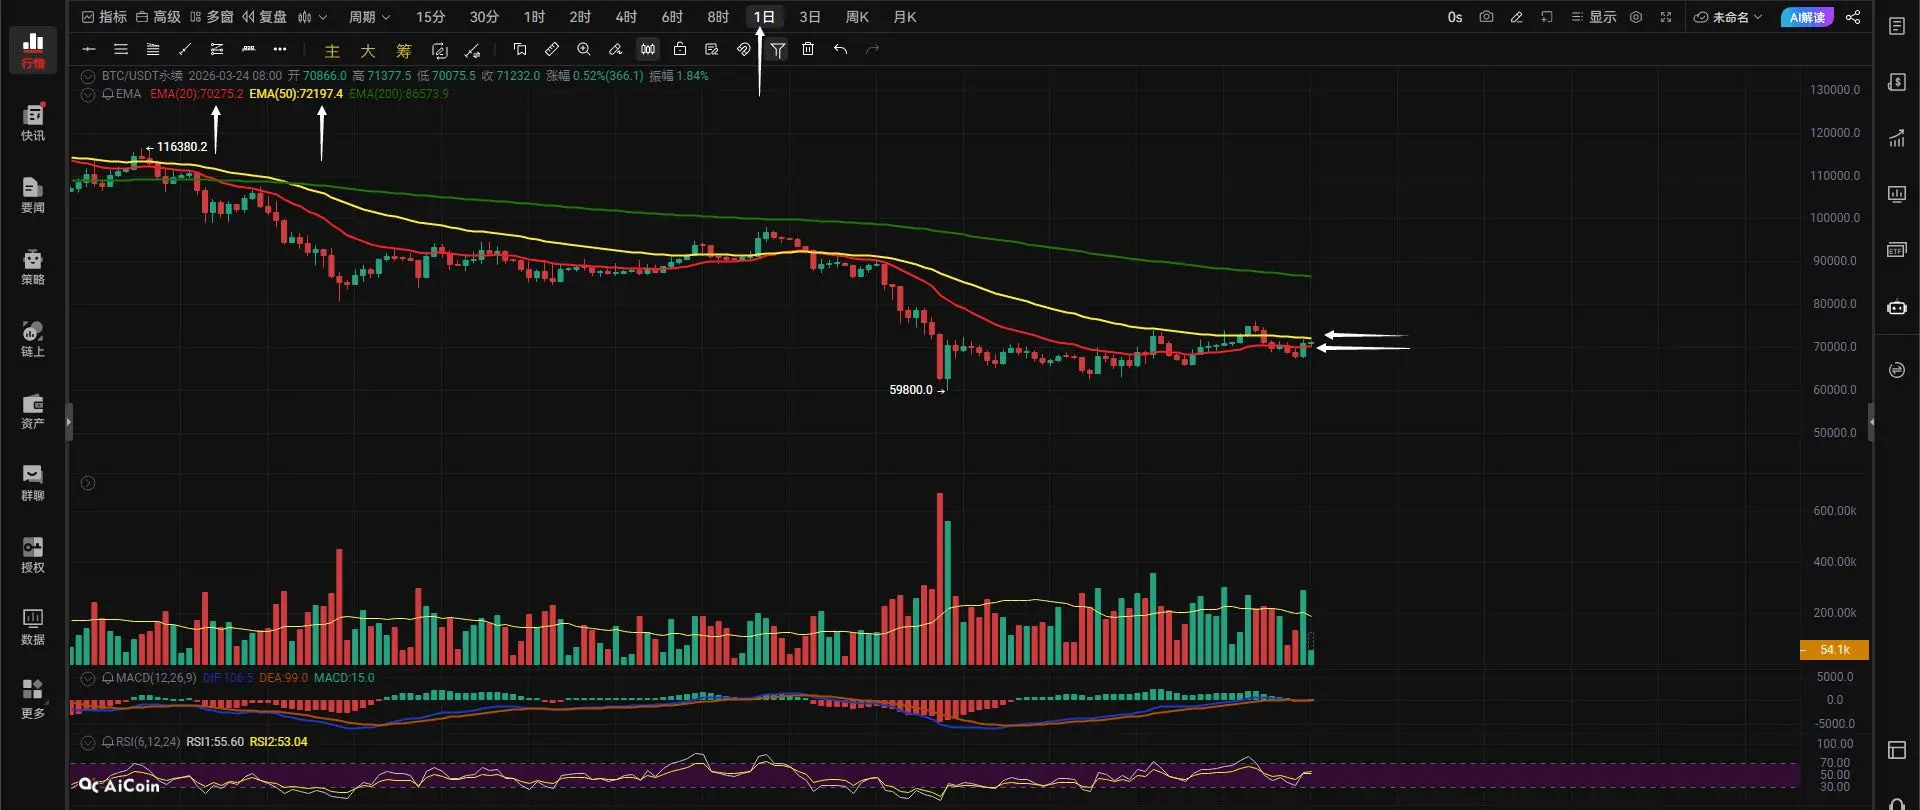This screenshot has height=810, width=1920.
Task: Open the 多窗 multi-window layout
Action: tap(211, 17)
